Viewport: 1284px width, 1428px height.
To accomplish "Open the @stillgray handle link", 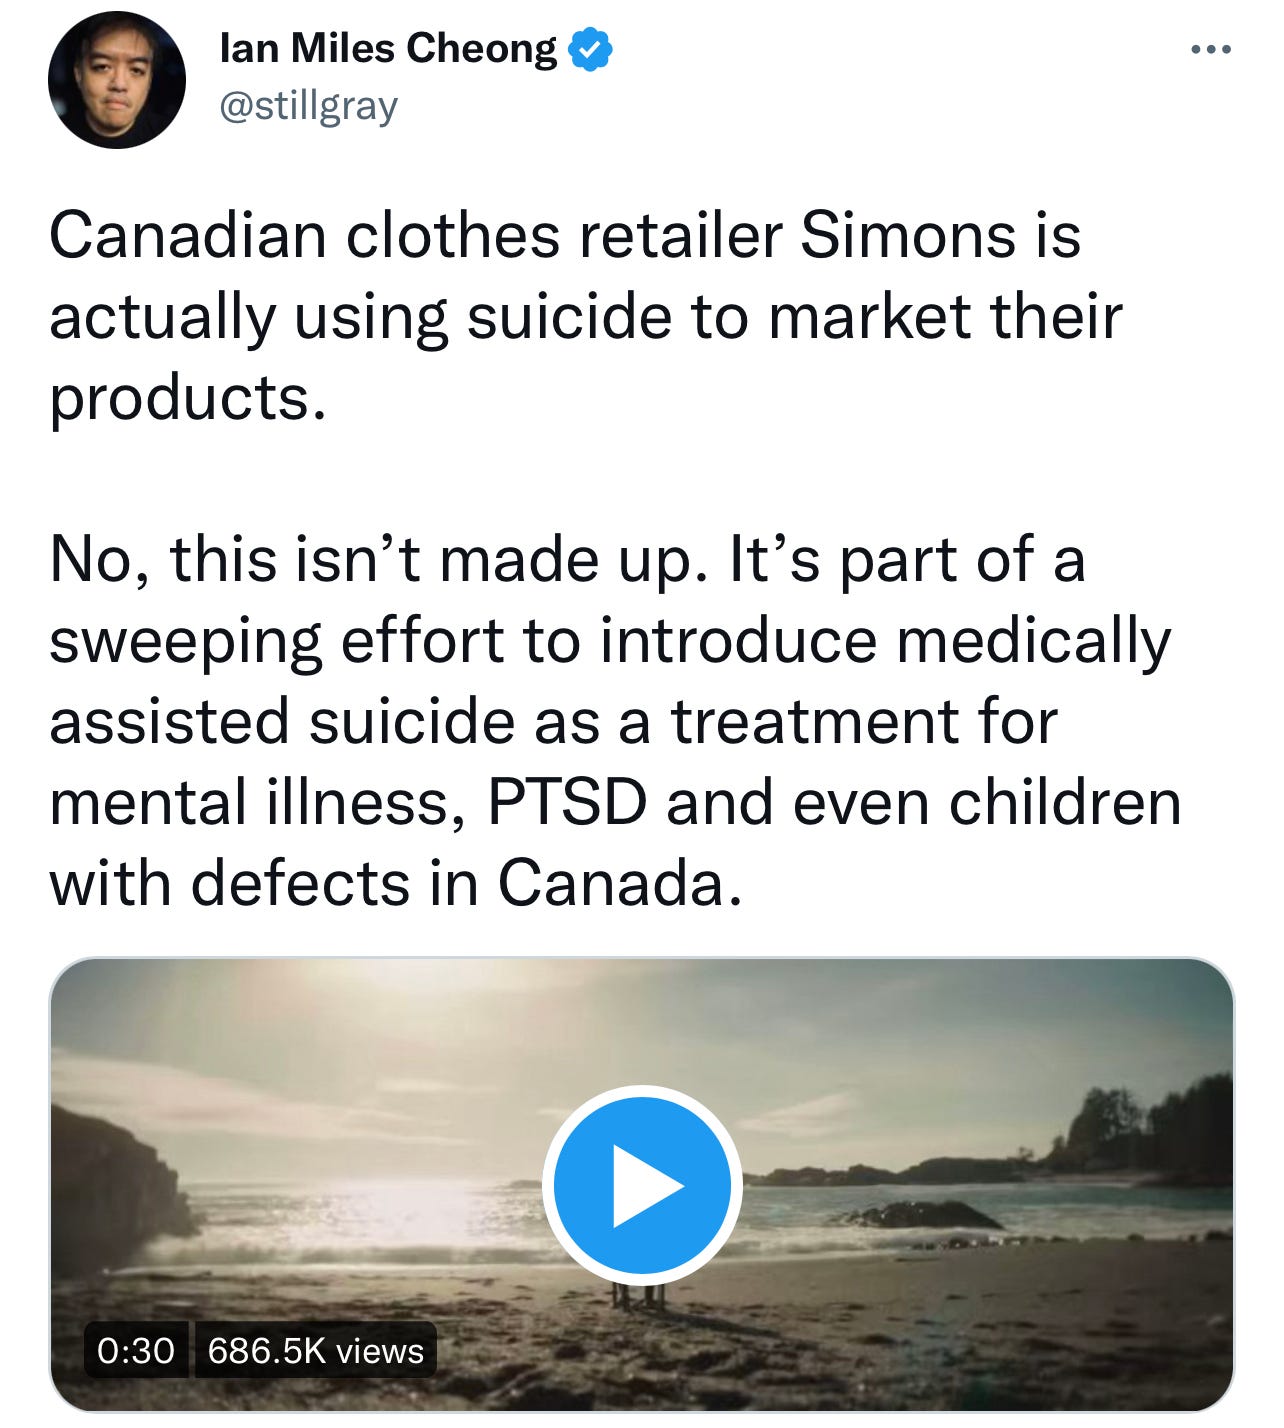I will pos(308,106).
